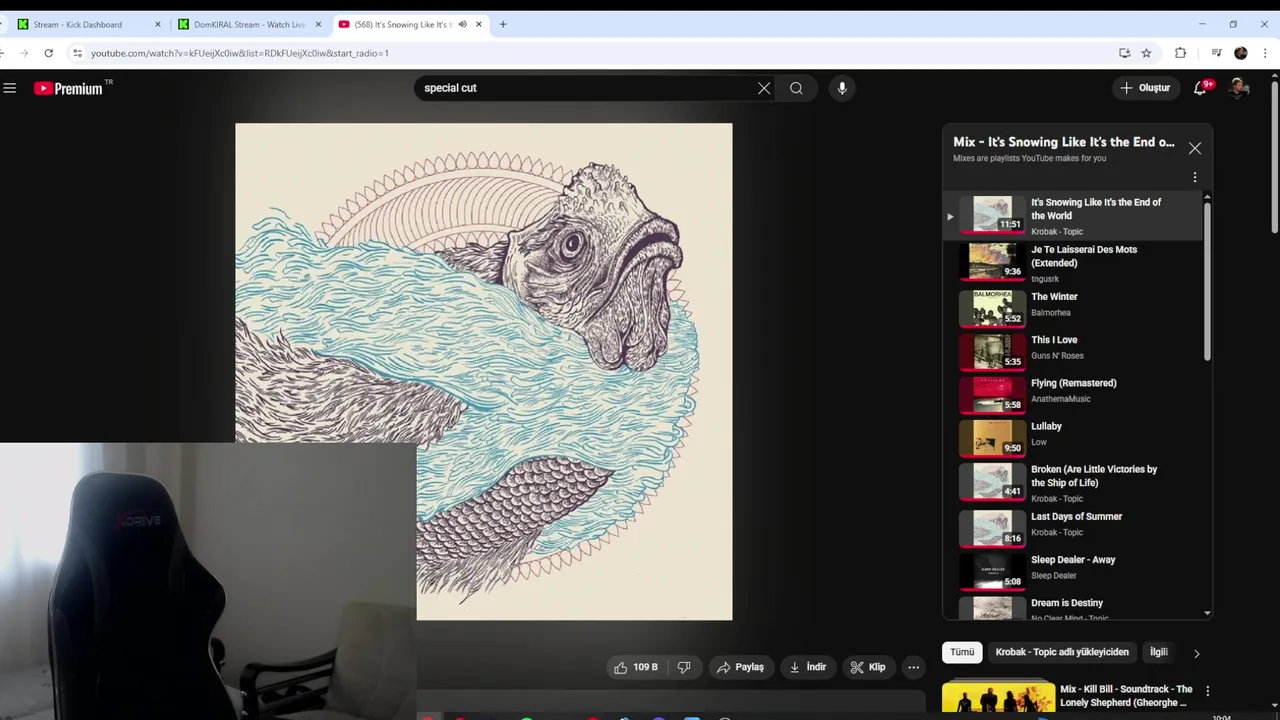Open the YouTube guide hamburger menu
The height and width of the screenshot is (720, 1280).
pos(10,88)
